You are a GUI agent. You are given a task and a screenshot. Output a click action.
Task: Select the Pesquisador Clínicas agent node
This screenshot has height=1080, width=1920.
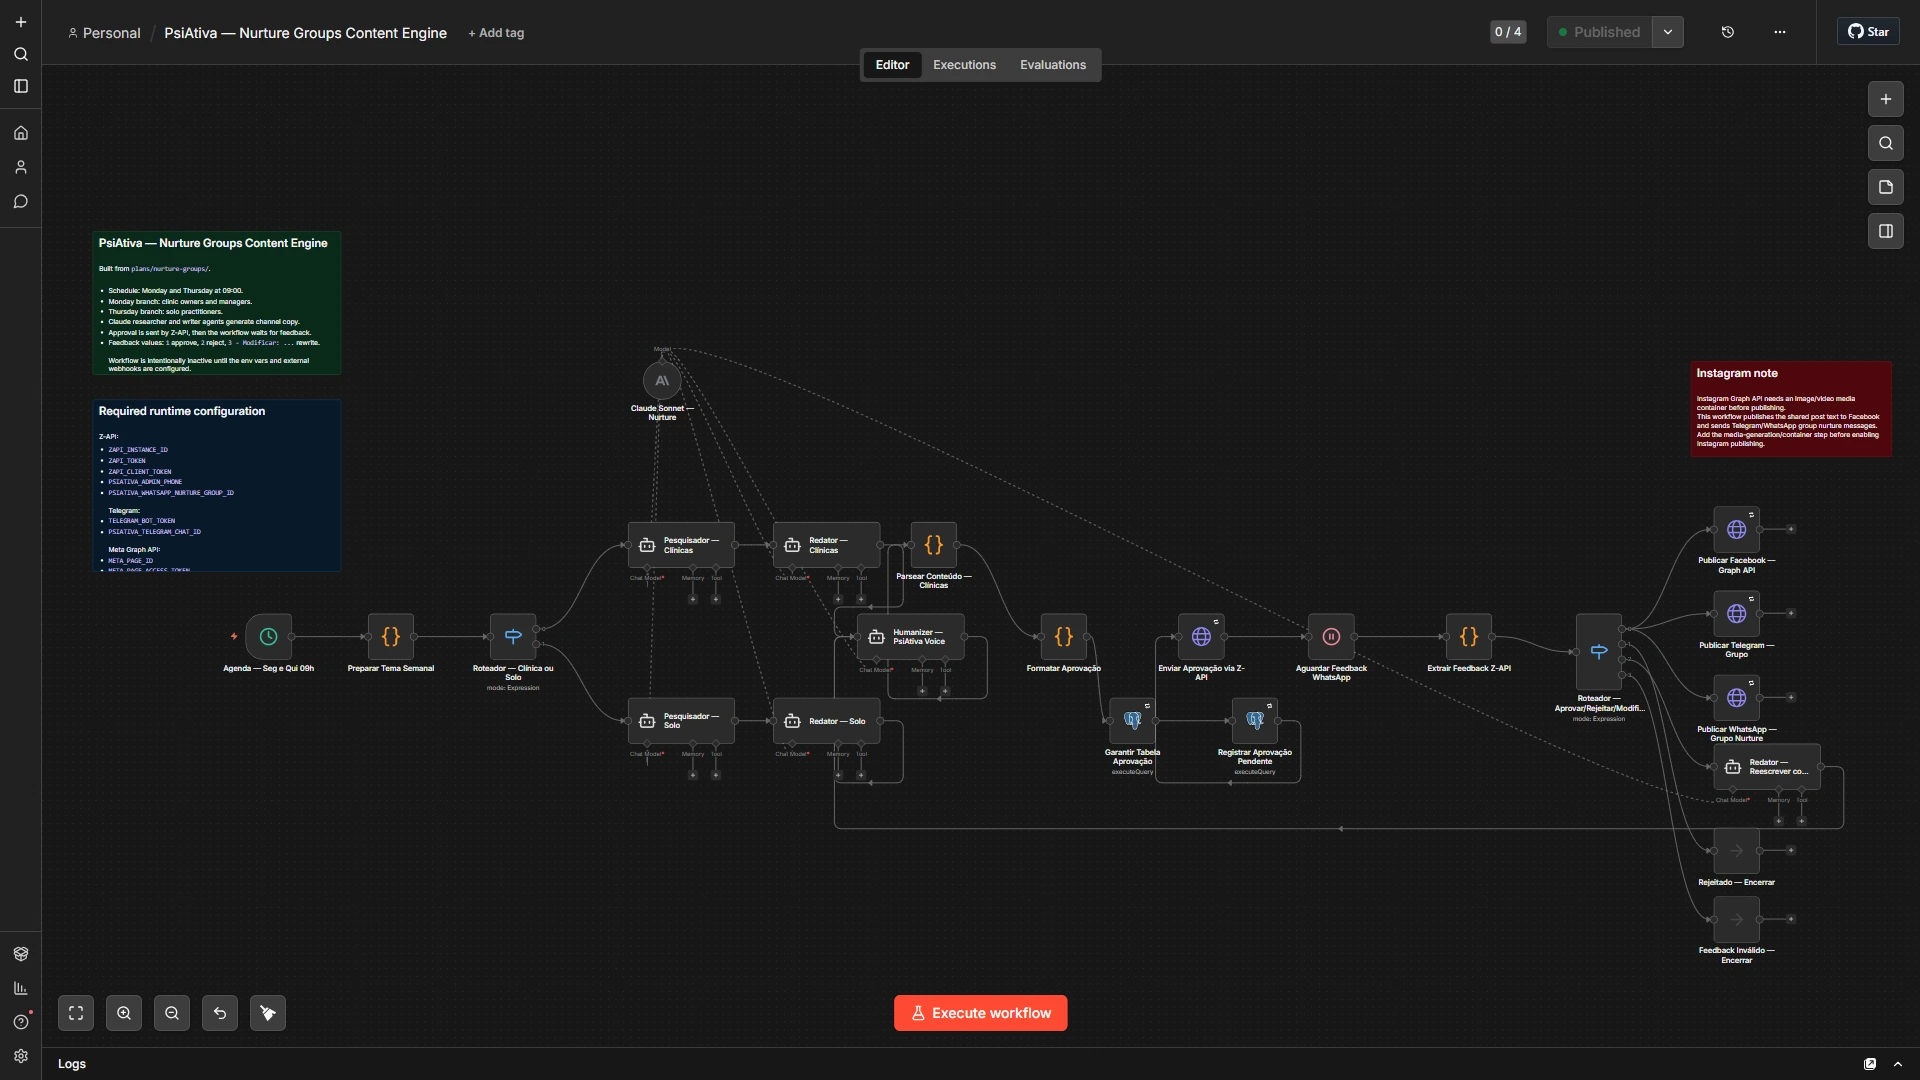pyautogui.click(x=681, y=545)
